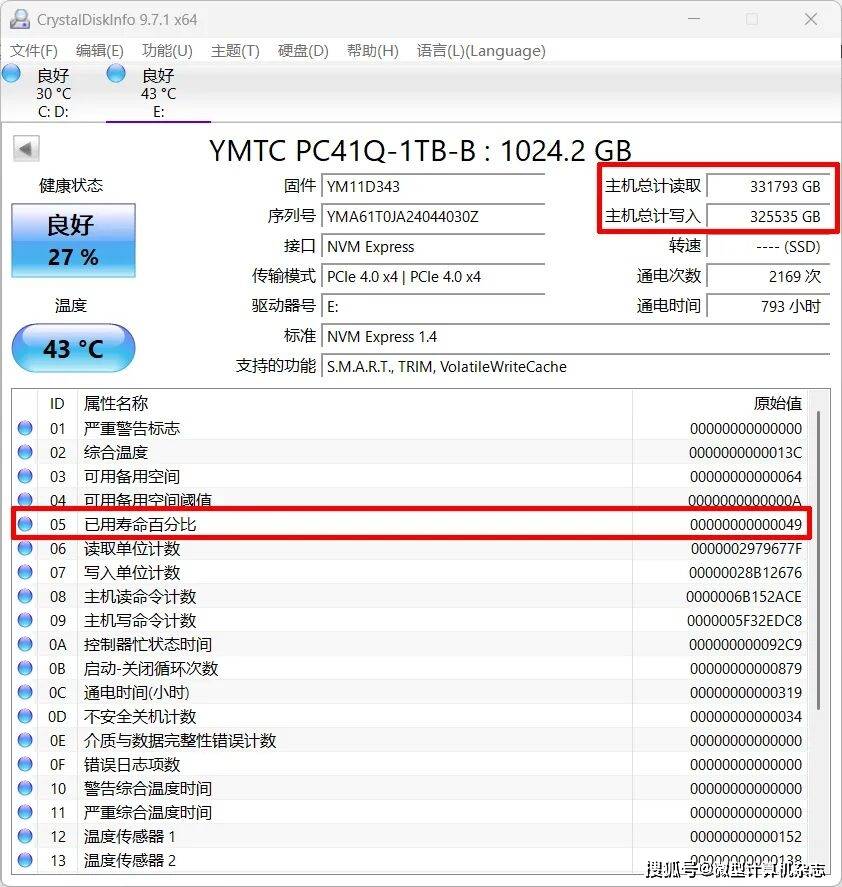
Task: Click status dot for attribute 0D row
Action: click(25, 716)
